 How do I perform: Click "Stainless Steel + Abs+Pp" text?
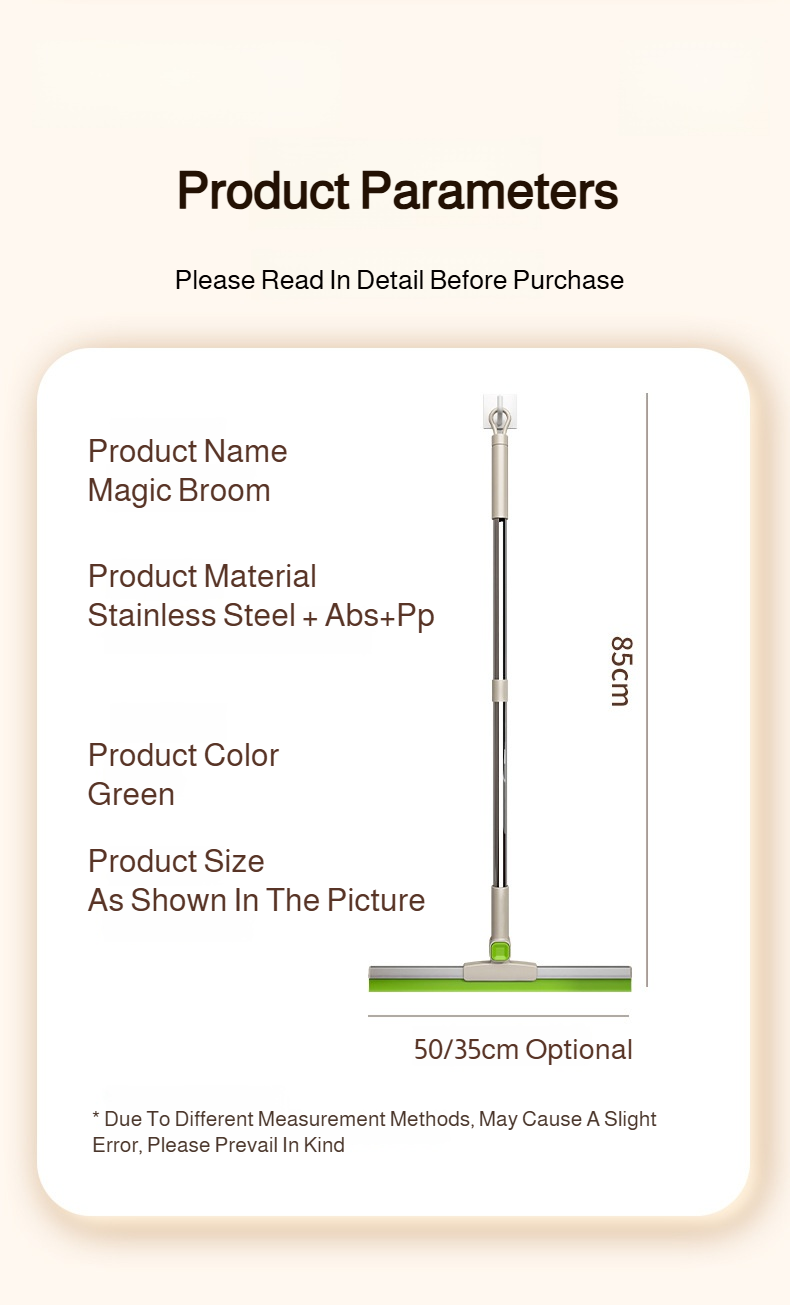(x=261, y=616)
